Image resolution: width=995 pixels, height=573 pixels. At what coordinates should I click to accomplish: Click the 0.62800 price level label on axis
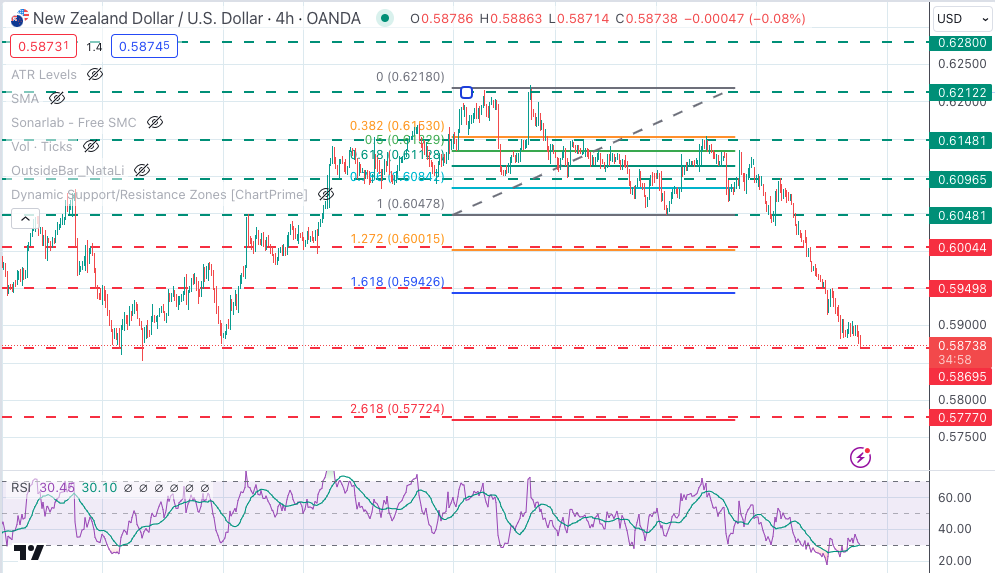coord(960,43)
